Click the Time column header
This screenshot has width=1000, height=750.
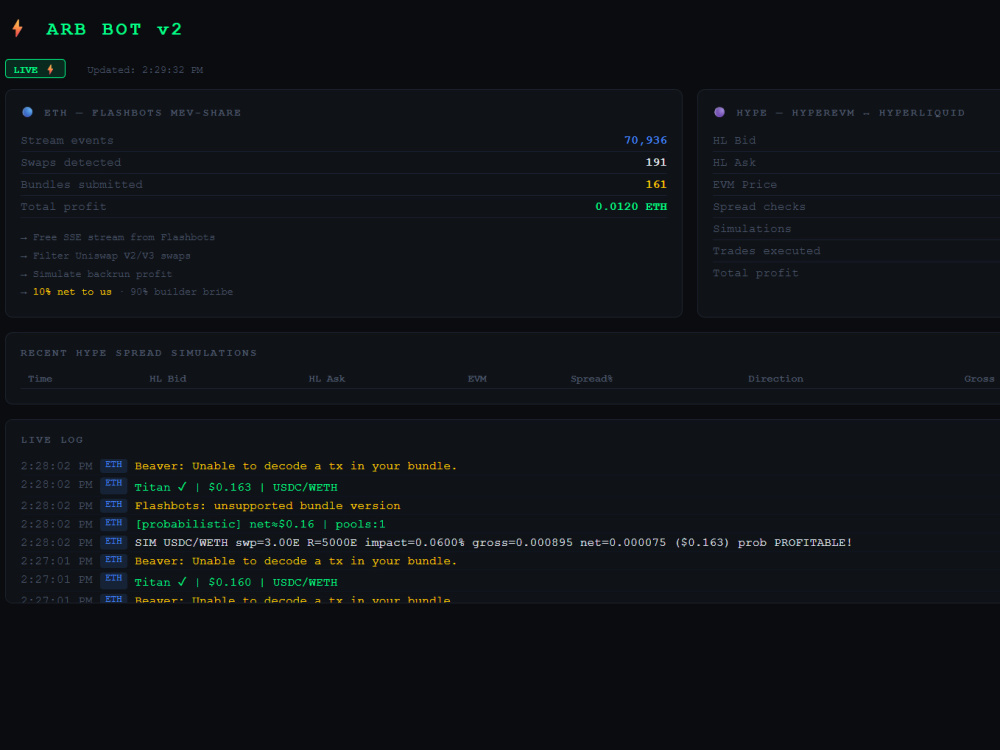tap(40, 379)
